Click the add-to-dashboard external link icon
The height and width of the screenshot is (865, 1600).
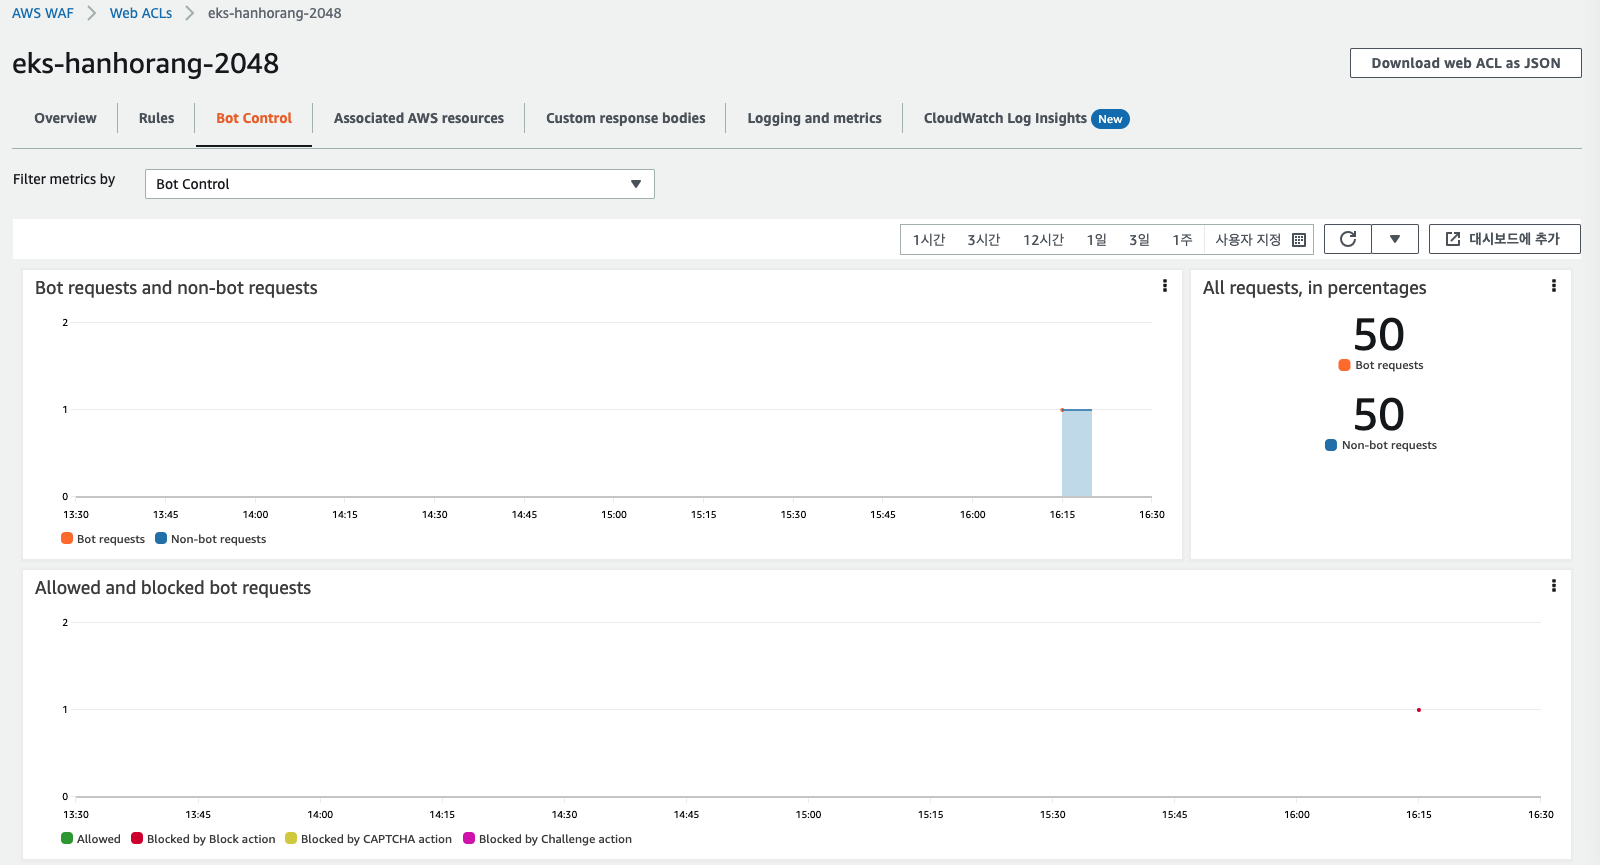[1453, 239]
